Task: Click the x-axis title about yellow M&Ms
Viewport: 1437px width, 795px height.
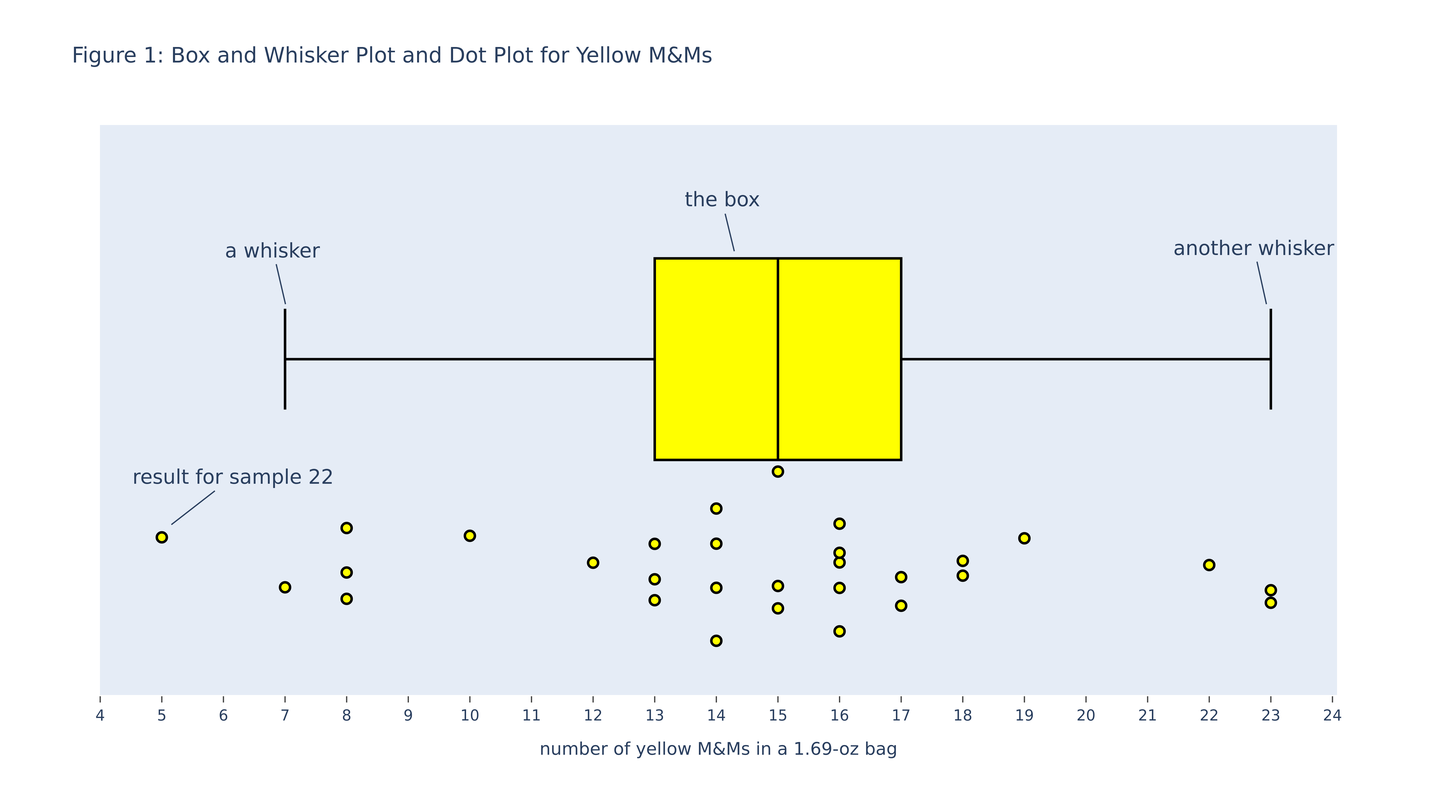Action: (x=718, y=749)
